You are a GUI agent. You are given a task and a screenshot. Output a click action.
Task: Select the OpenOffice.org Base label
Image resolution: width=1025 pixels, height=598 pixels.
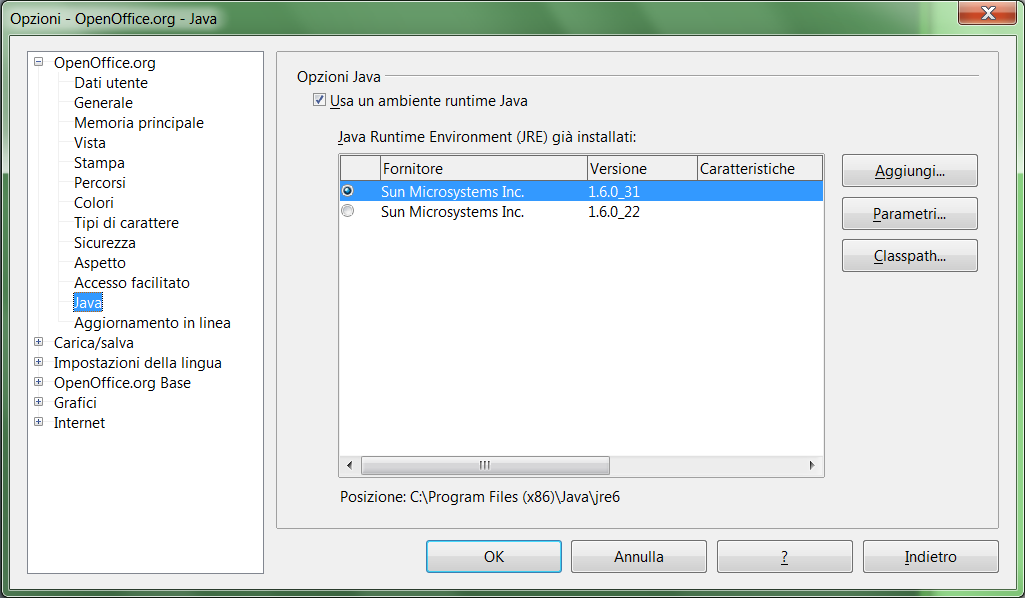tap(122, 382)
